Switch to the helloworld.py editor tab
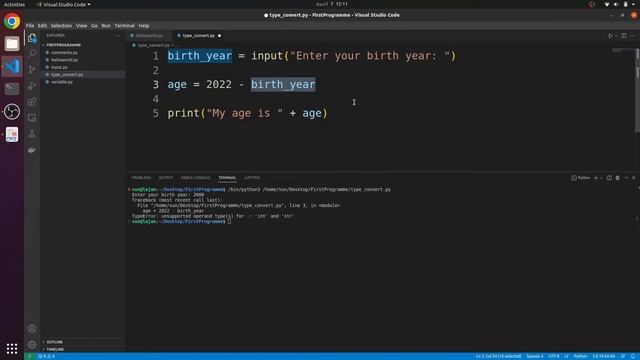Image resolution: width=640 pixels, height=360 pixels. [149, 36]
